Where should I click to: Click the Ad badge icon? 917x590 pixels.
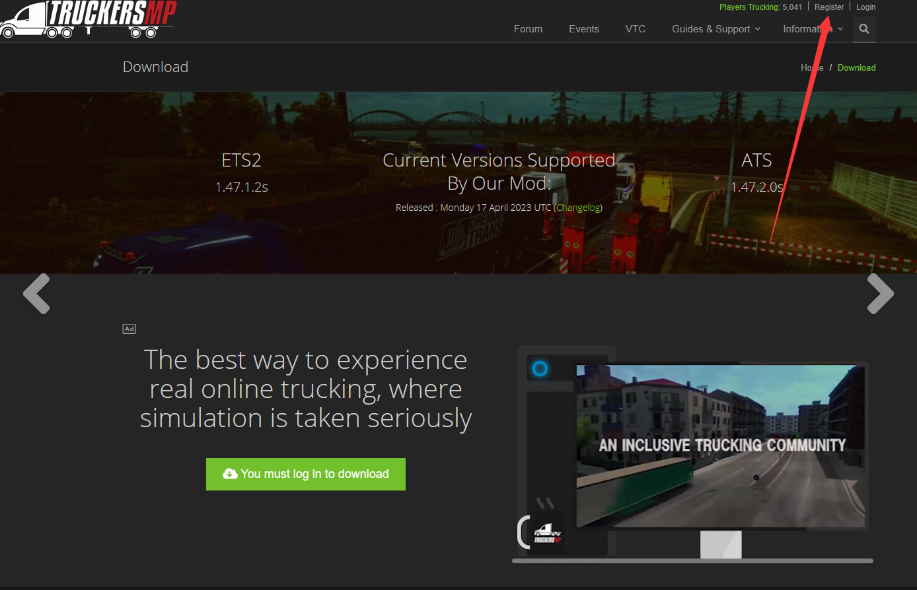click(x=129, y=329)
